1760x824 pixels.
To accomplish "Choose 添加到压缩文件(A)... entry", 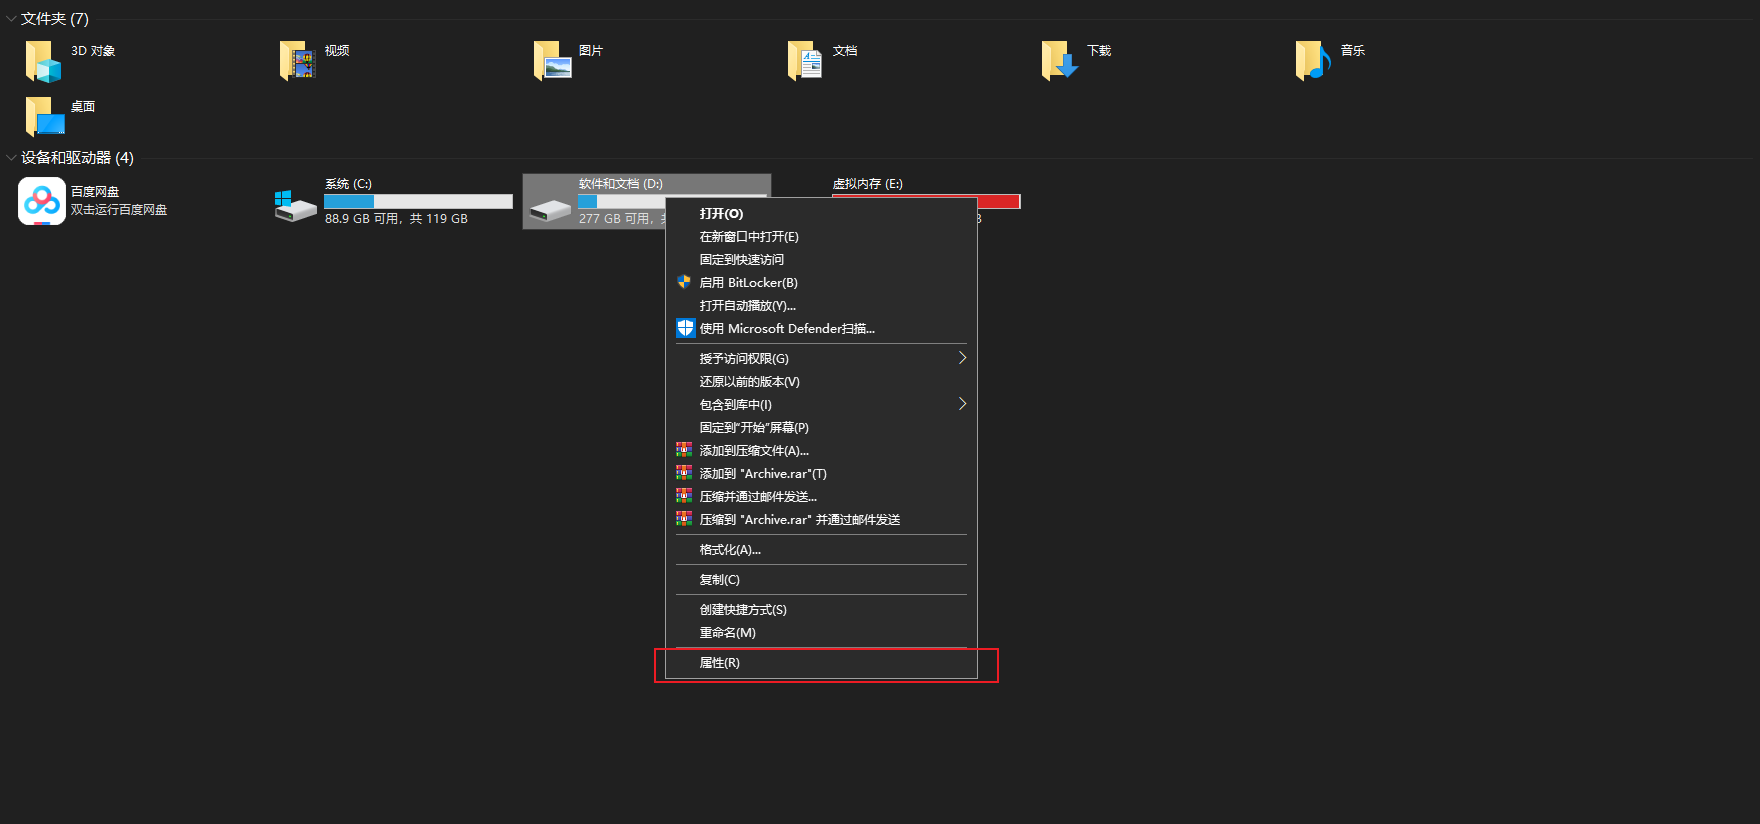I will point(821,451).
